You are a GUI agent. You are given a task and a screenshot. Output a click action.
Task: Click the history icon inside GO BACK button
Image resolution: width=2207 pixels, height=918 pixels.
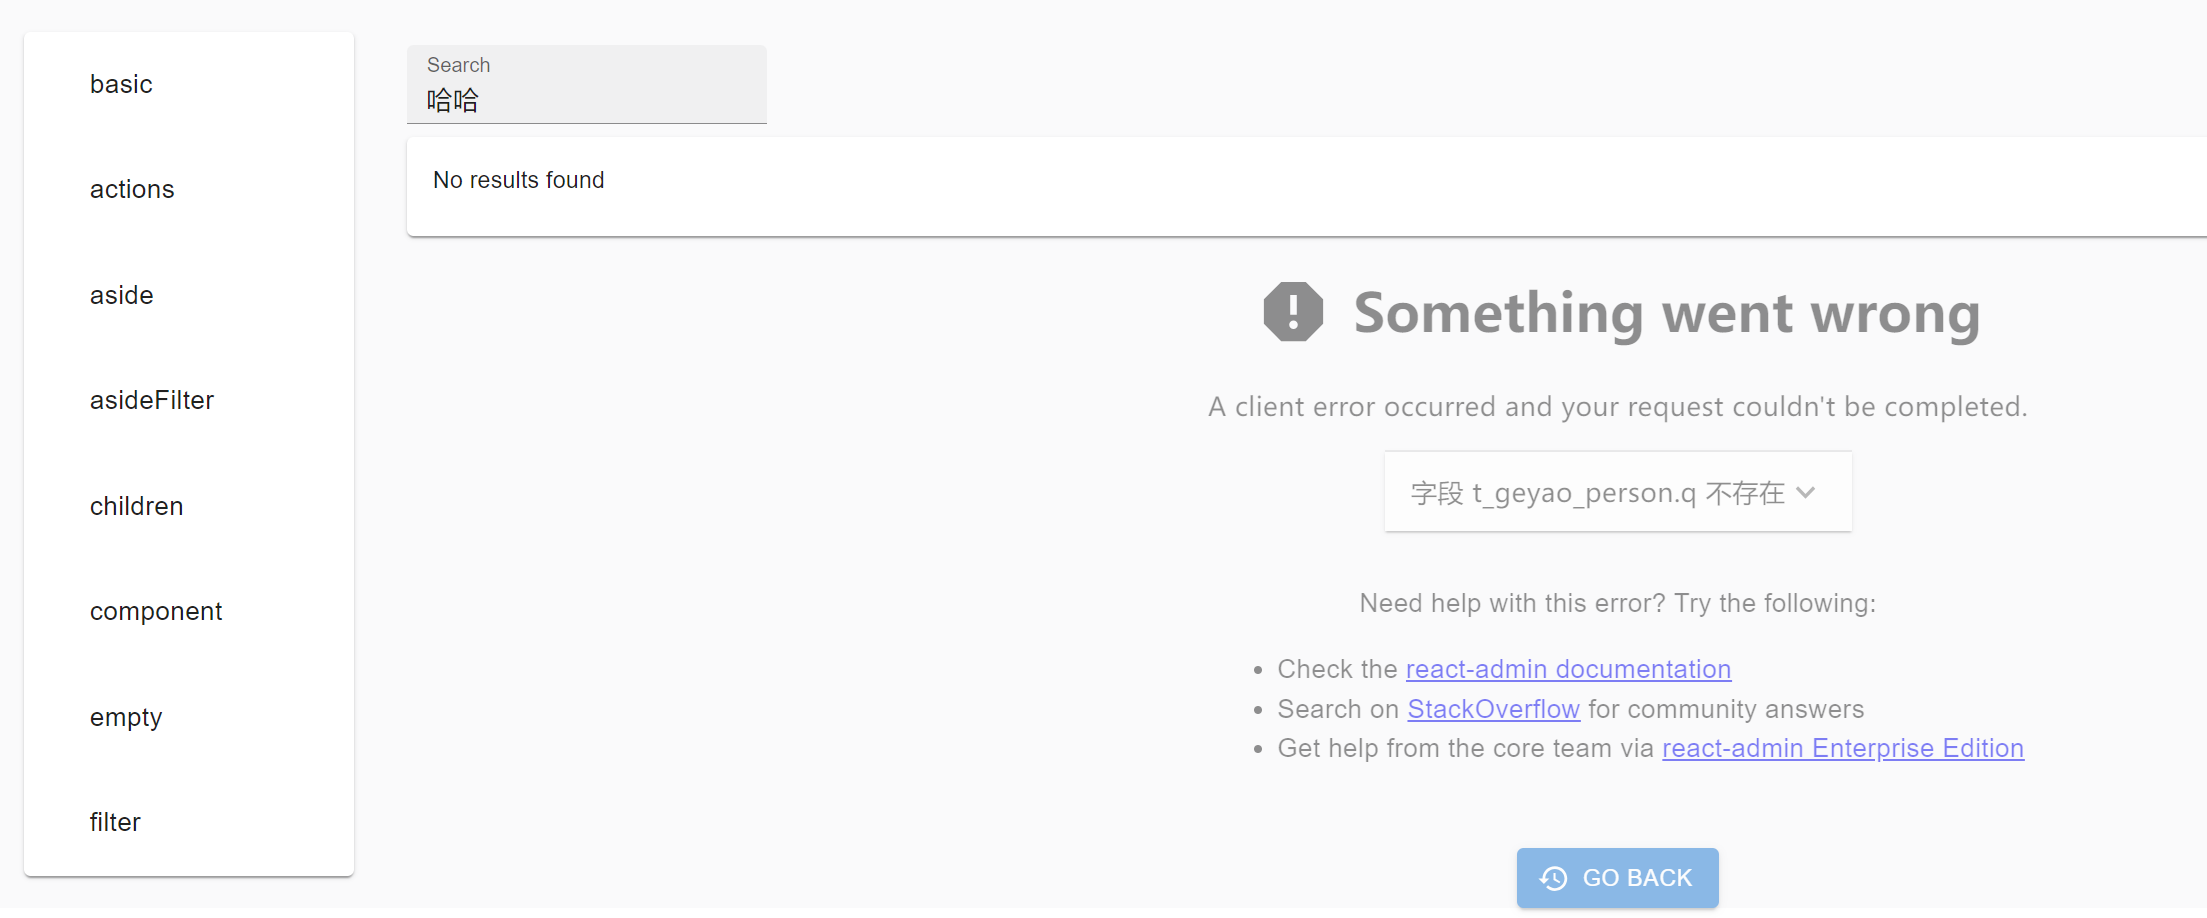(1554, 878)
